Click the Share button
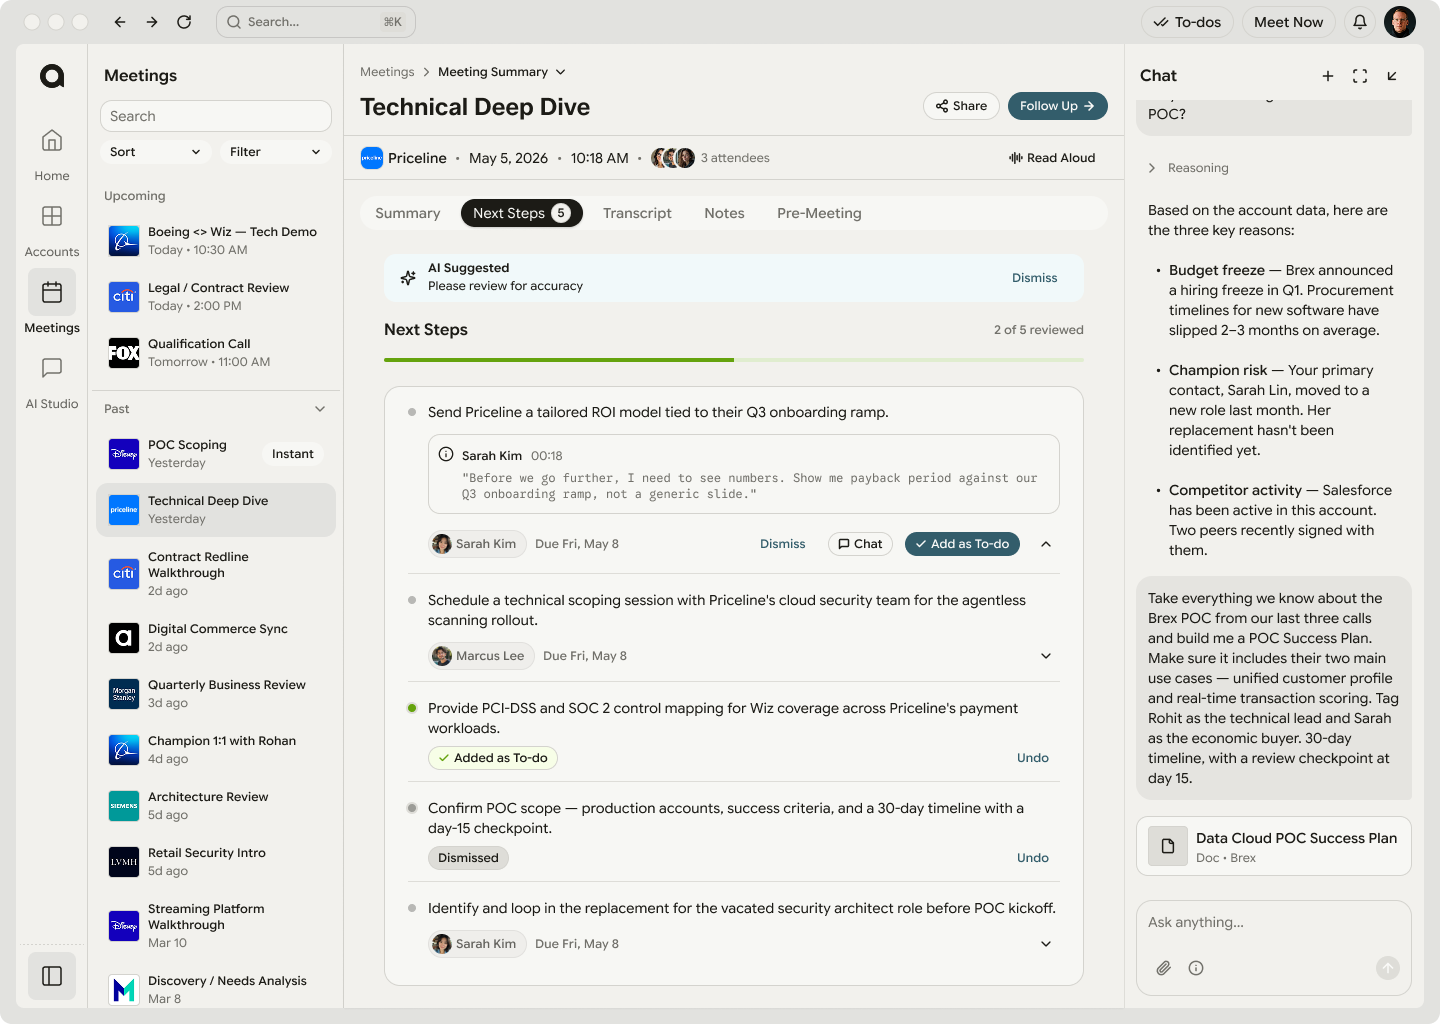This screenshot has width=1440, height=1024. 961,106
